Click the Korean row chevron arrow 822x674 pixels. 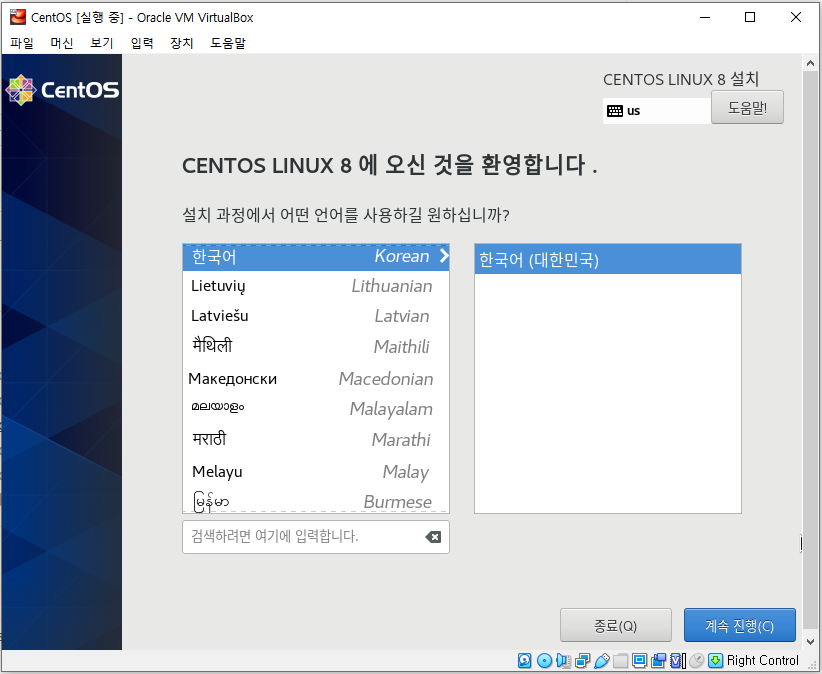coord(444,256)
